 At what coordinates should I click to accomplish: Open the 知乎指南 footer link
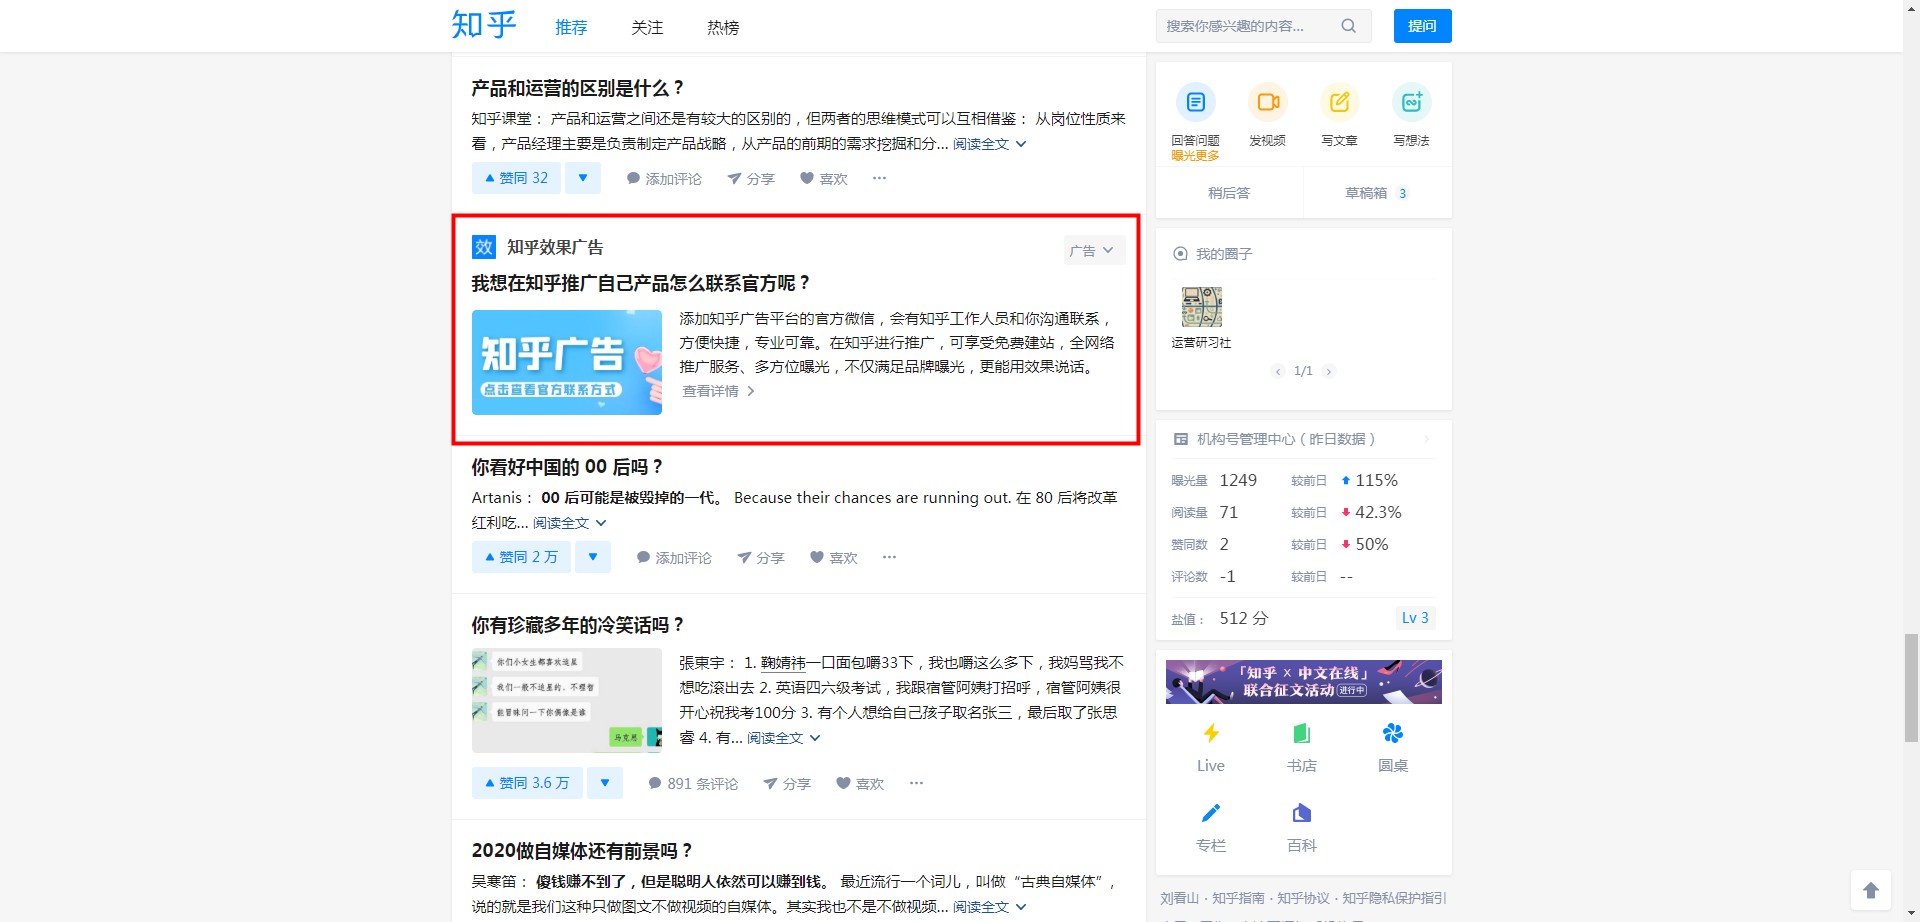tap(1238, 898)
